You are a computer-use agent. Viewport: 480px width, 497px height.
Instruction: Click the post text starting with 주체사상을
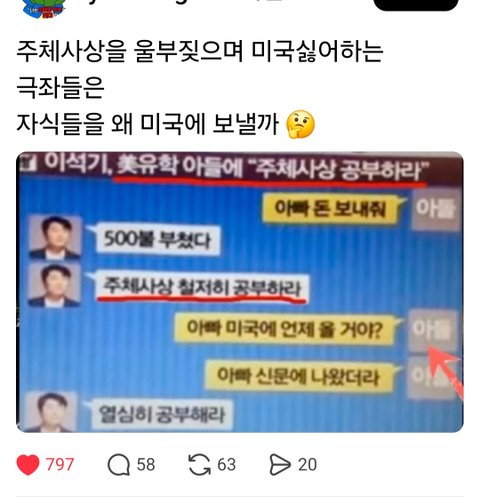pyautogui.click(x=200, y=88)
